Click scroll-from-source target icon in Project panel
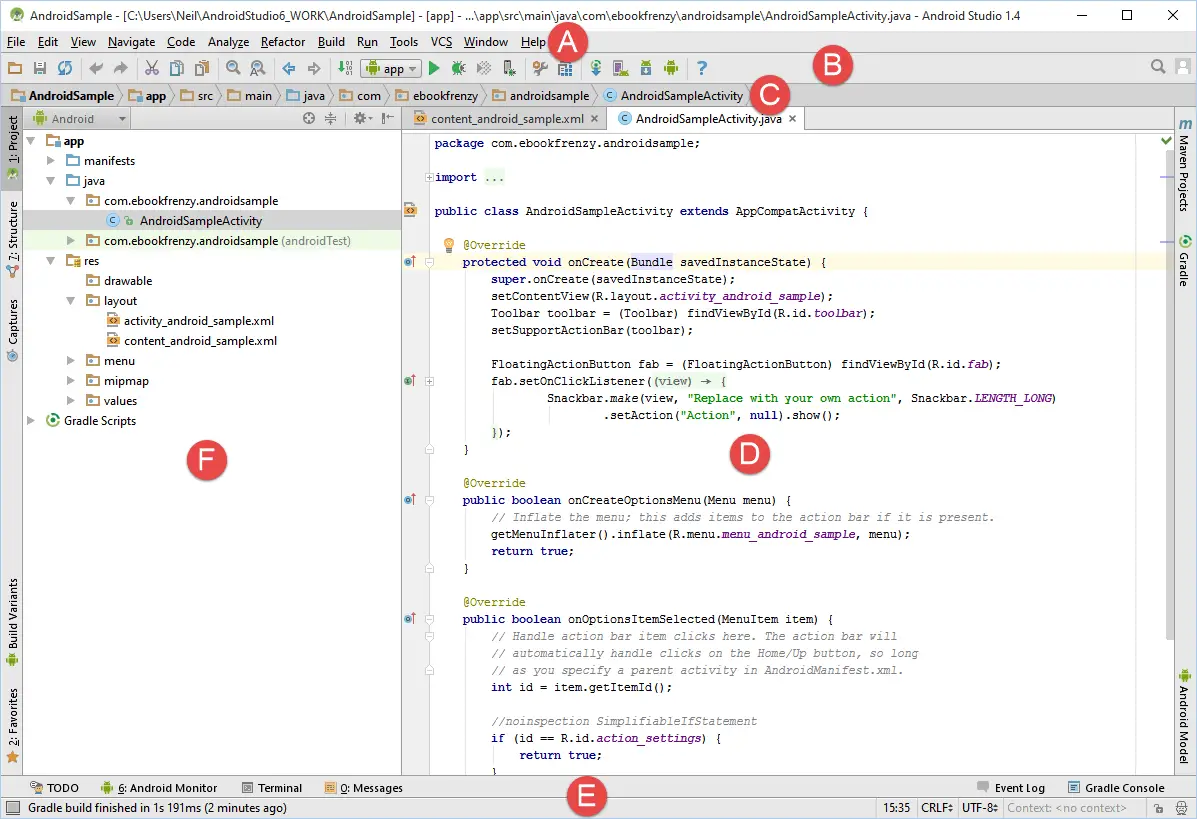Viewport: 1197px width, 819px height. [x=309, y=118]
